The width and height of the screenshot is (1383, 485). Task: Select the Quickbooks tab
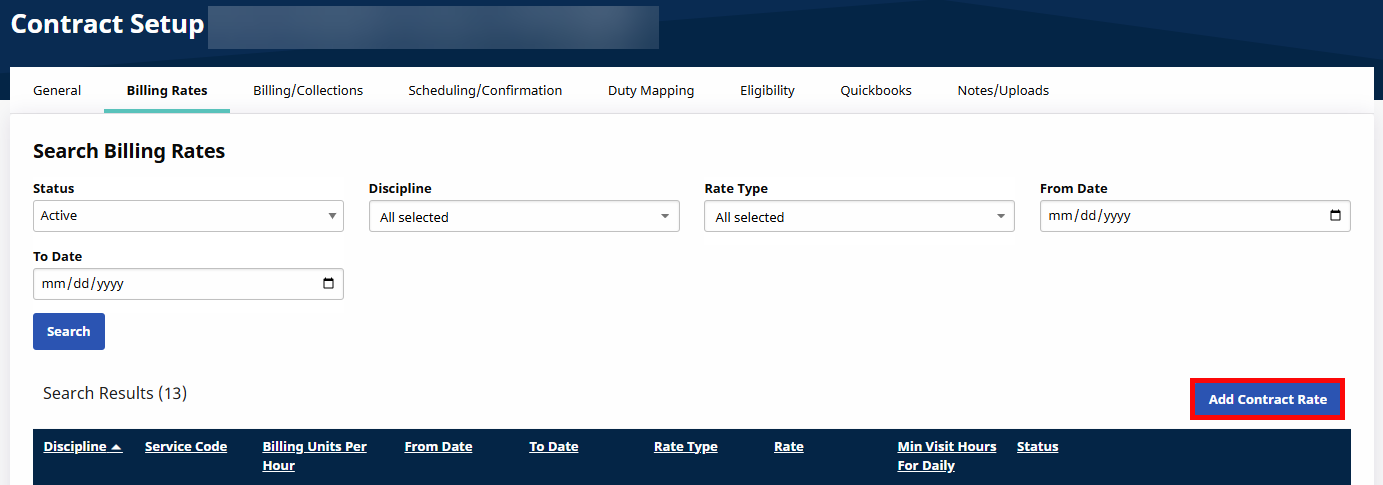point(876,91)
